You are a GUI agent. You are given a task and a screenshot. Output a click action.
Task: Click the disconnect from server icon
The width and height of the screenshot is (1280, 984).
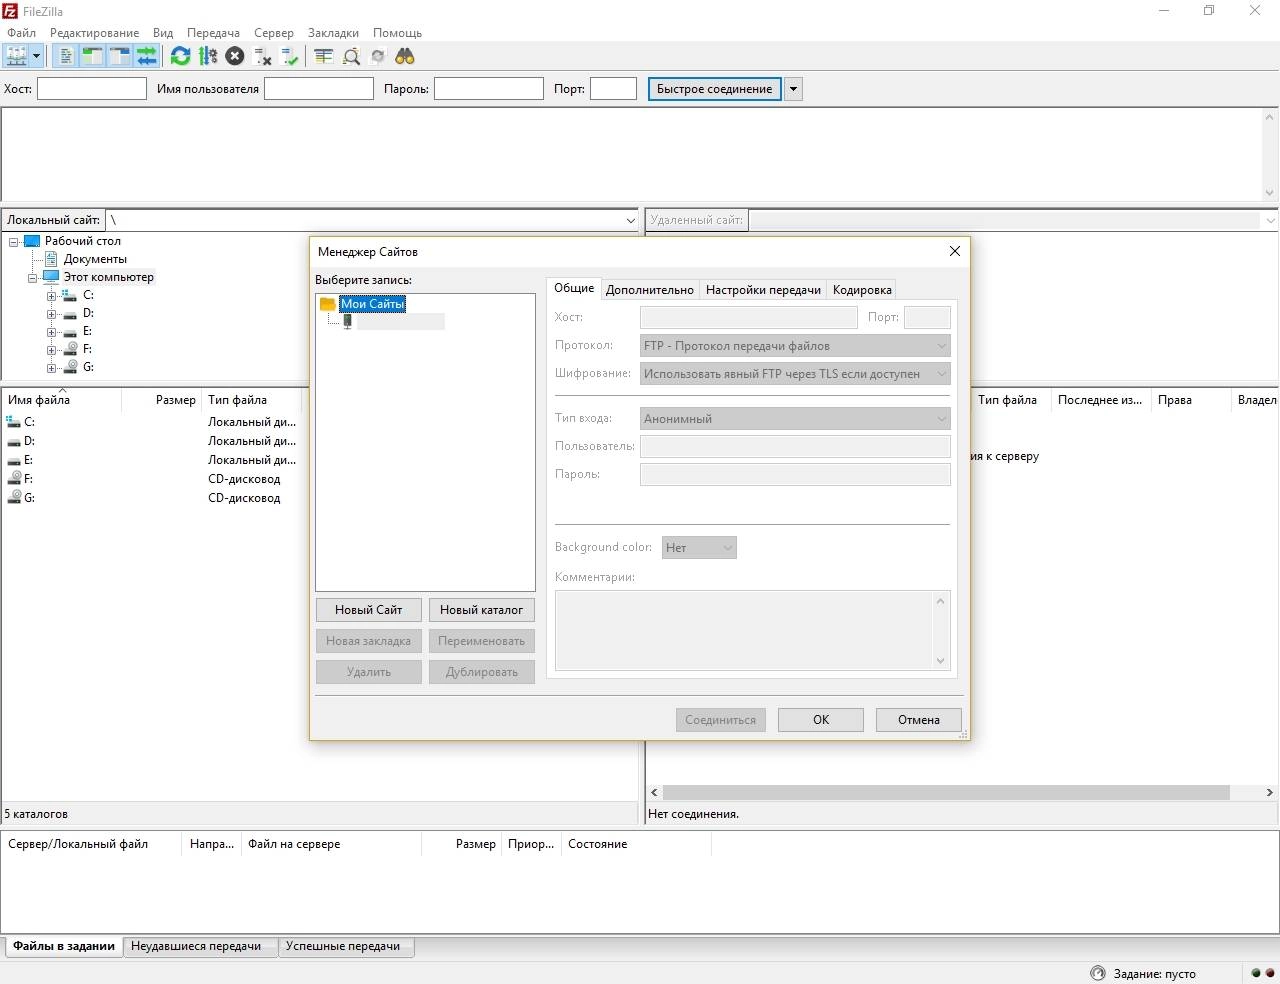(x=263, y=56)
